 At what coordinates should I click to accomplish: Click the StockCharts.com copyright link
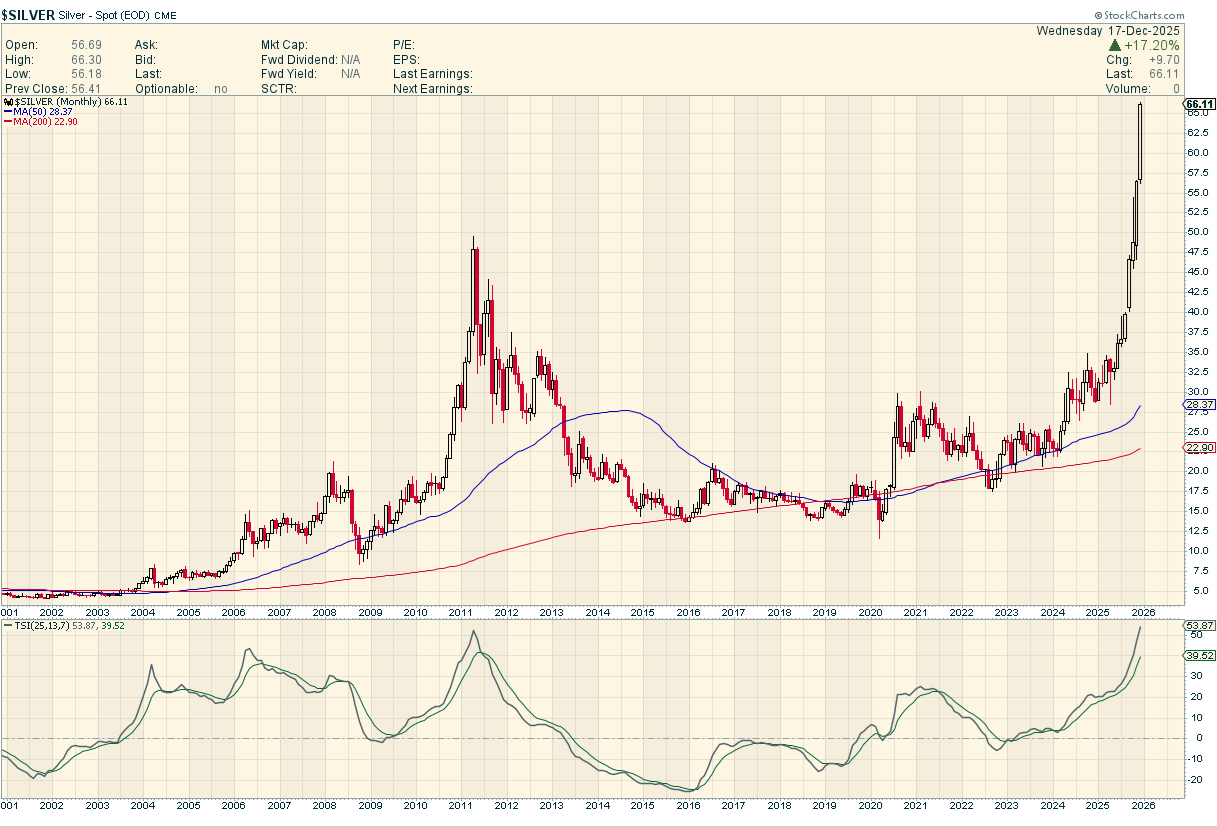pos(1139,16)
